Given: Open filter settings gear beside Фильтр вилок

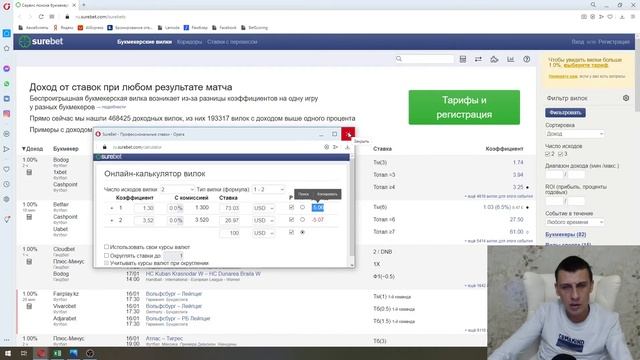Looking at the screenshot, I should pos(626,98).
